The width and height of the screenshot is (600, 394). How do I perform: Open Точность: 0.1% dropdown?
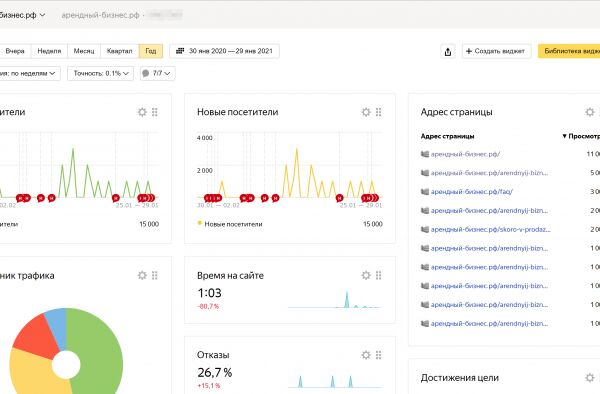tap(100, 73)
